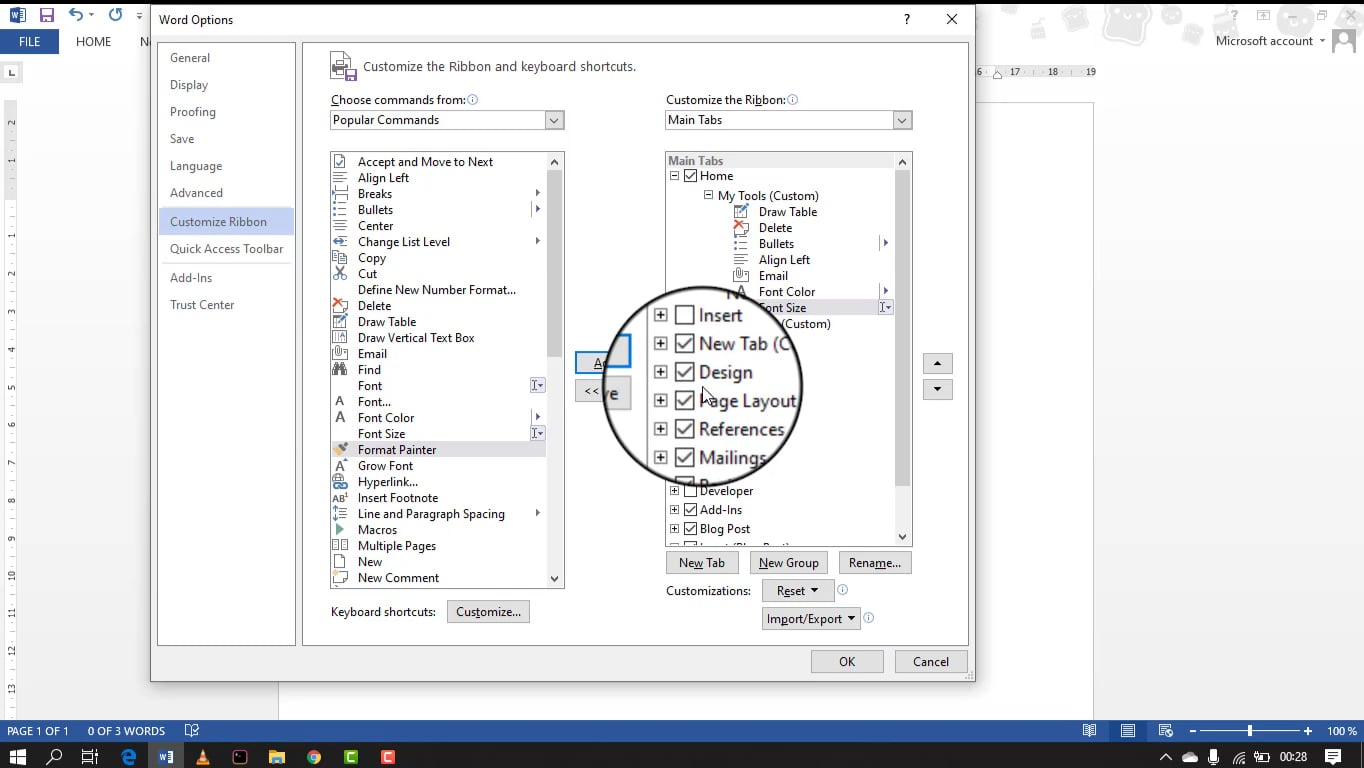This screenshot has height=768, width=1364.
Task: Click the zoom slider handle in the status bar
Action: click(1250, 731)
